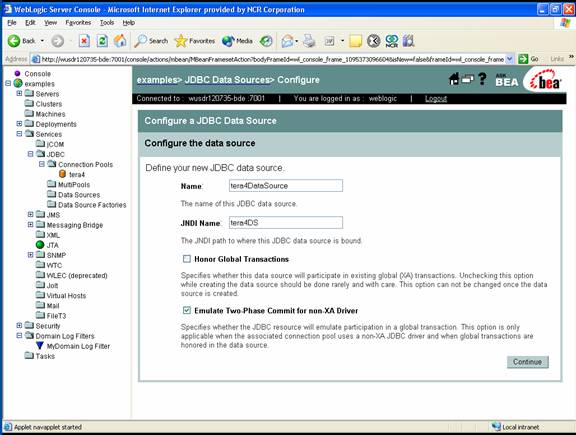576x435 pixels.
Task: Select the tera4 connection pool icon
Action: click(x=62, y=174)
